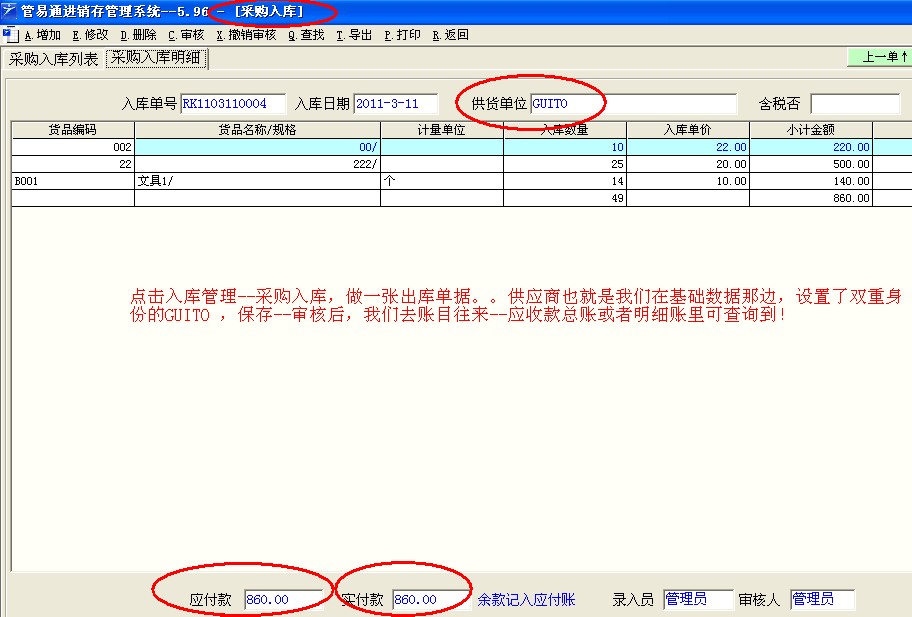This screenshot has height=617, width=912.
Task: Click the 实付款 amount field
Action: (430, 600)
